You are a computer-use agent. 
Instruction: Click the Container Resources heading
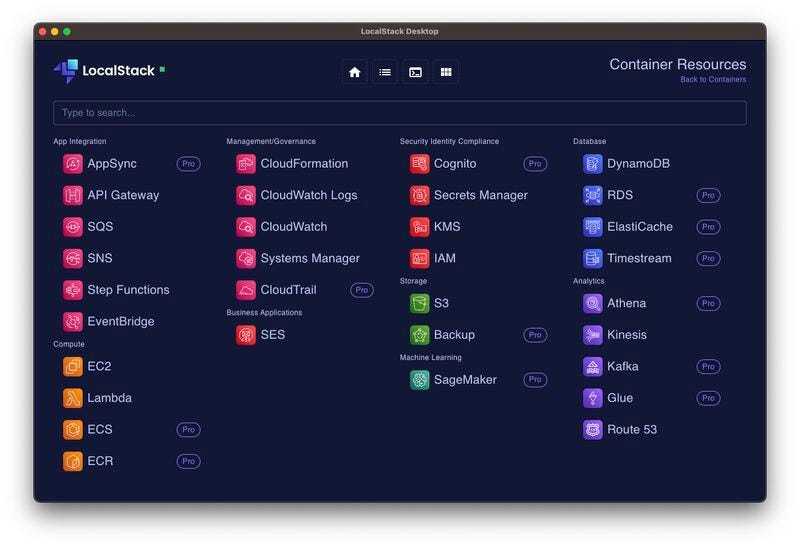pyautogui.click(x=678, y=64)
